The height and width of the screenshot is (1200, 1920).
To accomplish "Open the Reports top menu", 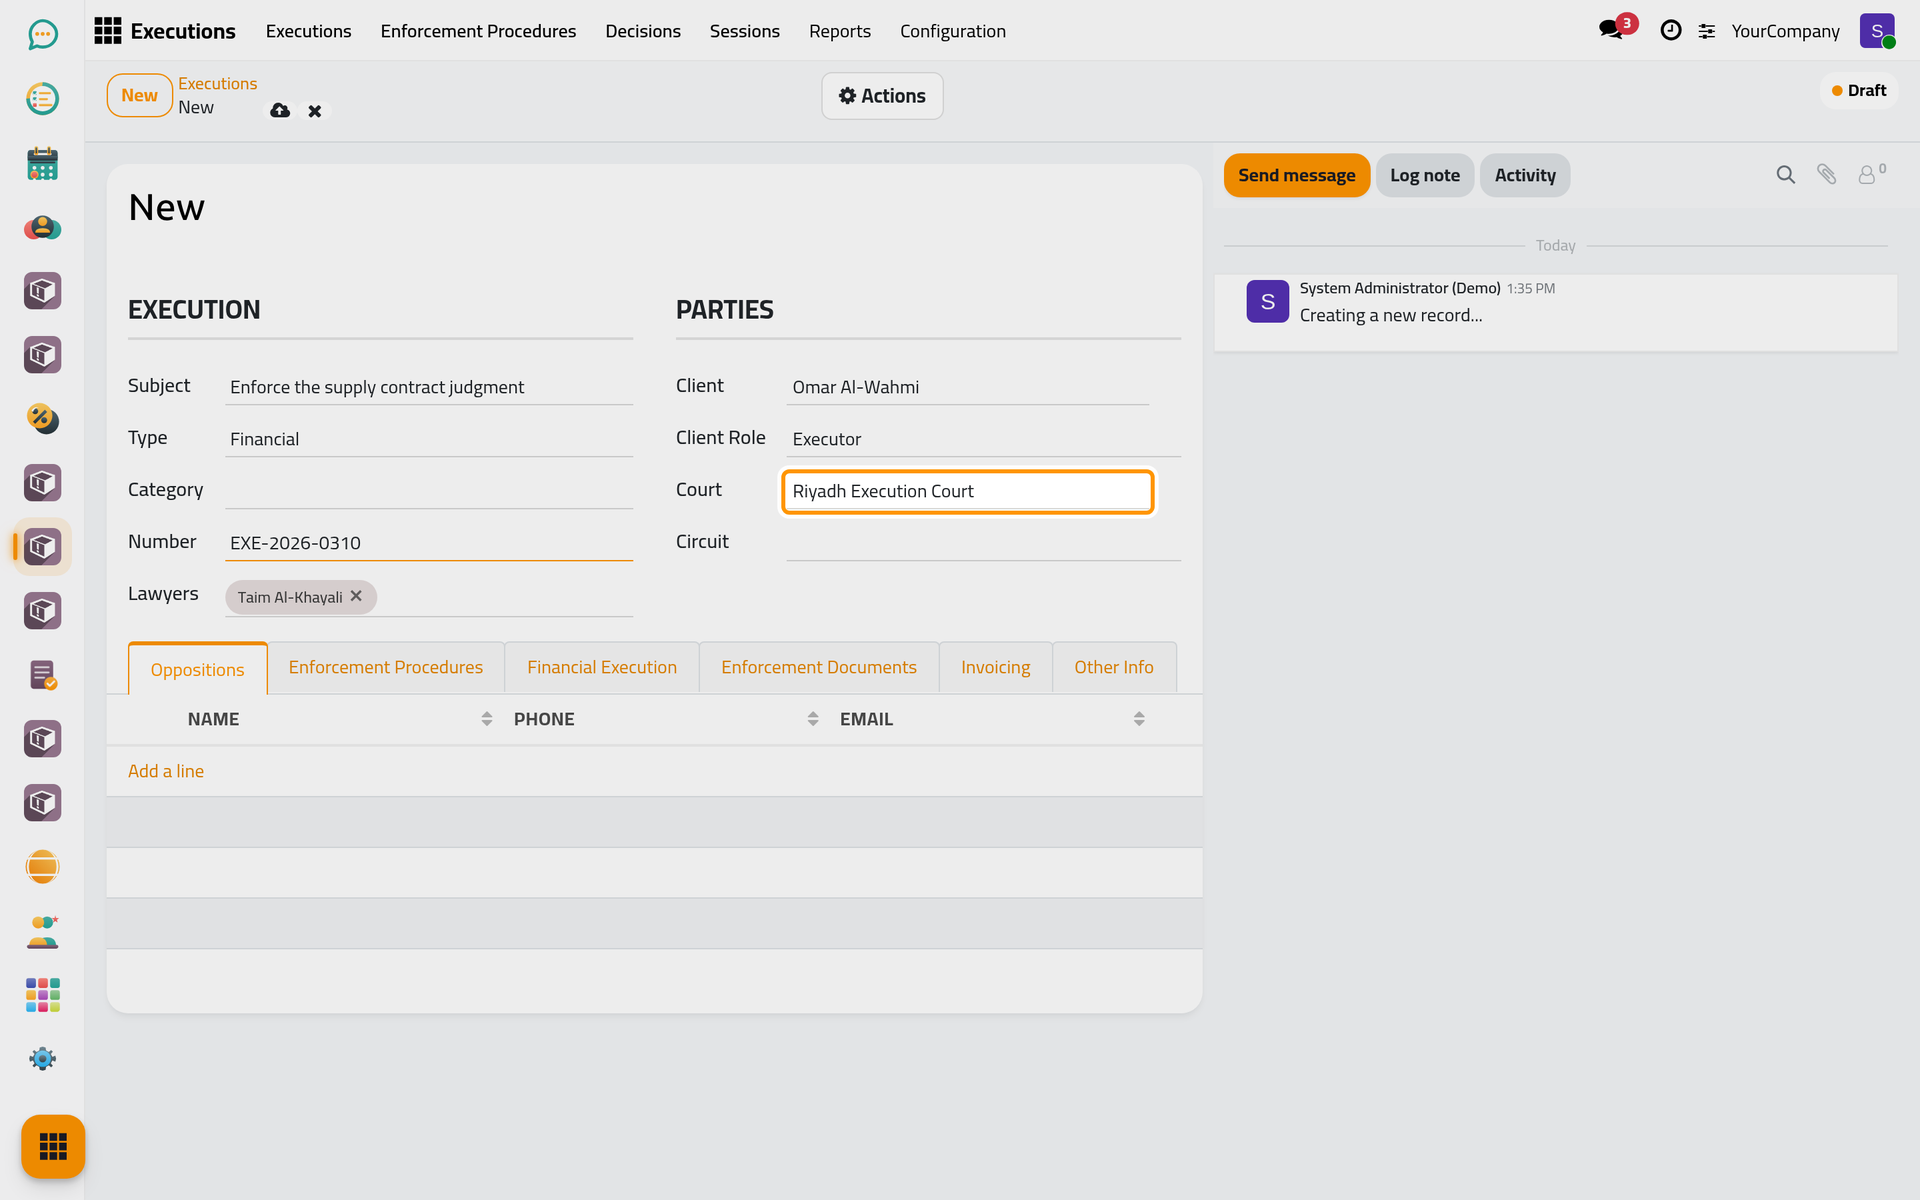I will 840,31.
